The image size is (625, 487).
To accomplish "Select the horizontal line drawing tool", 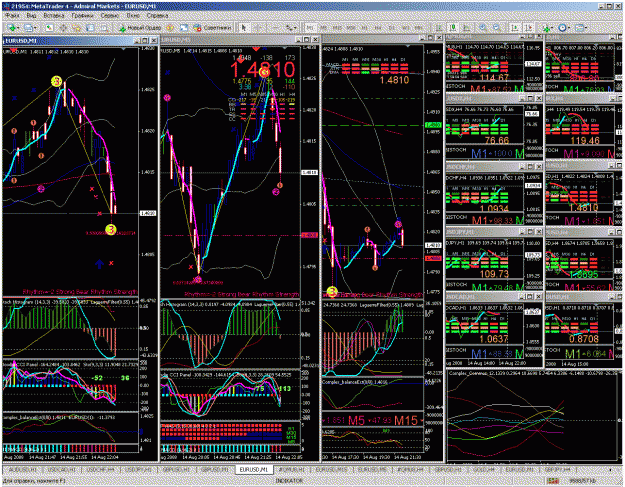I will pyautogui.click(x=276, y=28).
